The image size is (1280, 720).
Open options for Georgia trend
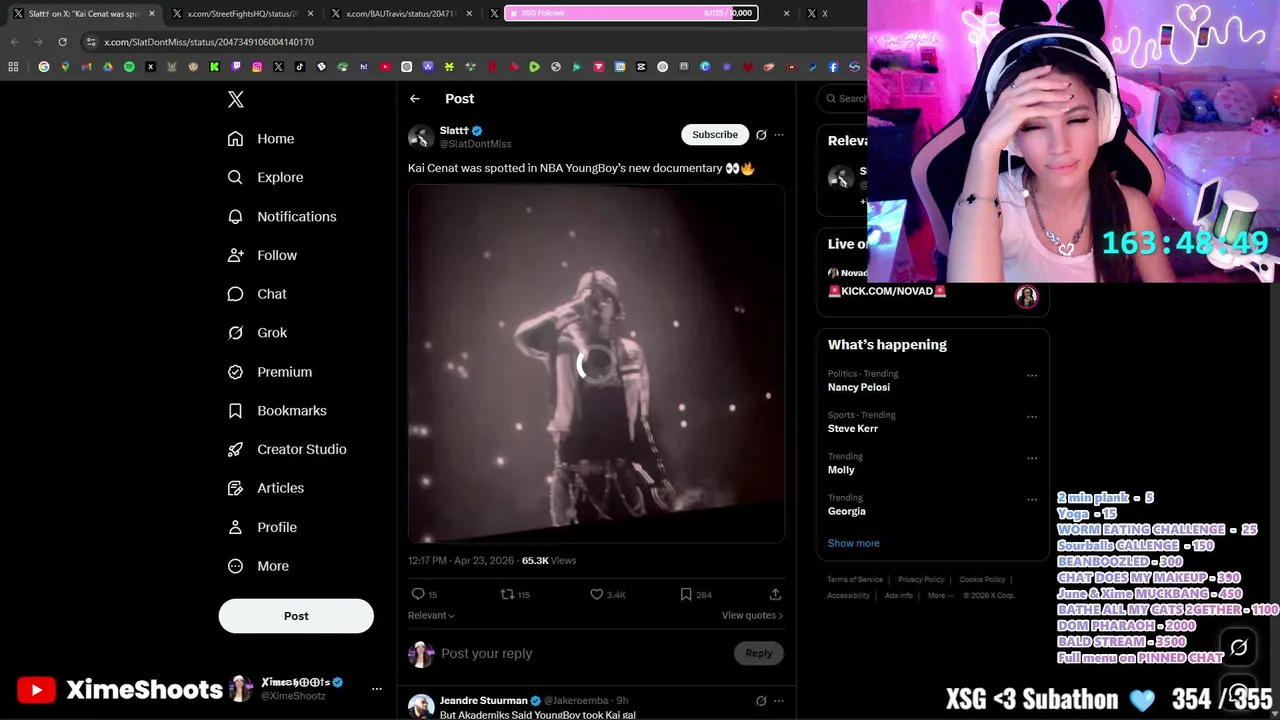1032,499
